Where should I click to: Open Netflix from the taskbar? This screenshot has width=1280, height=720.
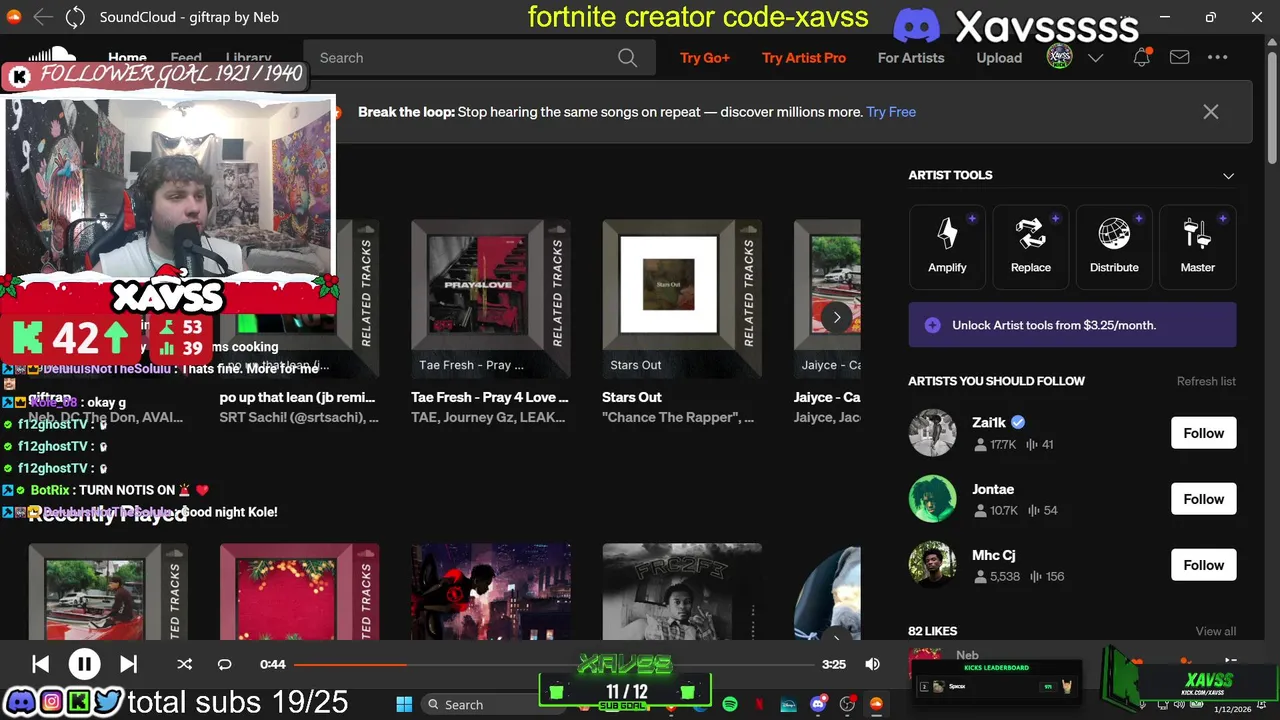759,704
